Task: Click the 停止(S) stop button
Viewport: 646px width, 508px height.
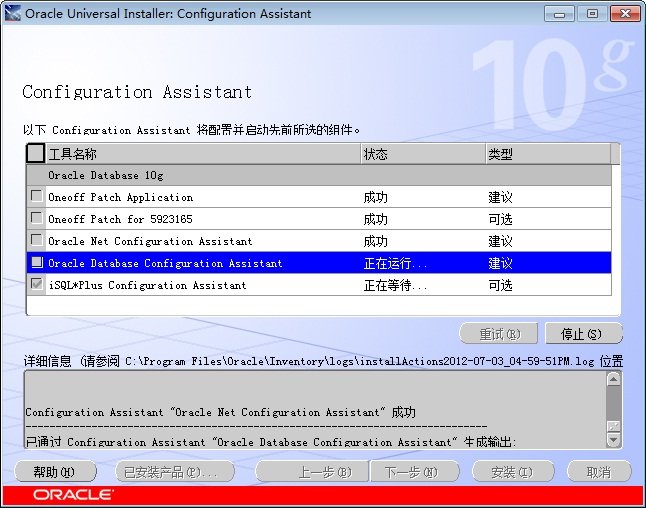Action: click(x=583, y=334)
